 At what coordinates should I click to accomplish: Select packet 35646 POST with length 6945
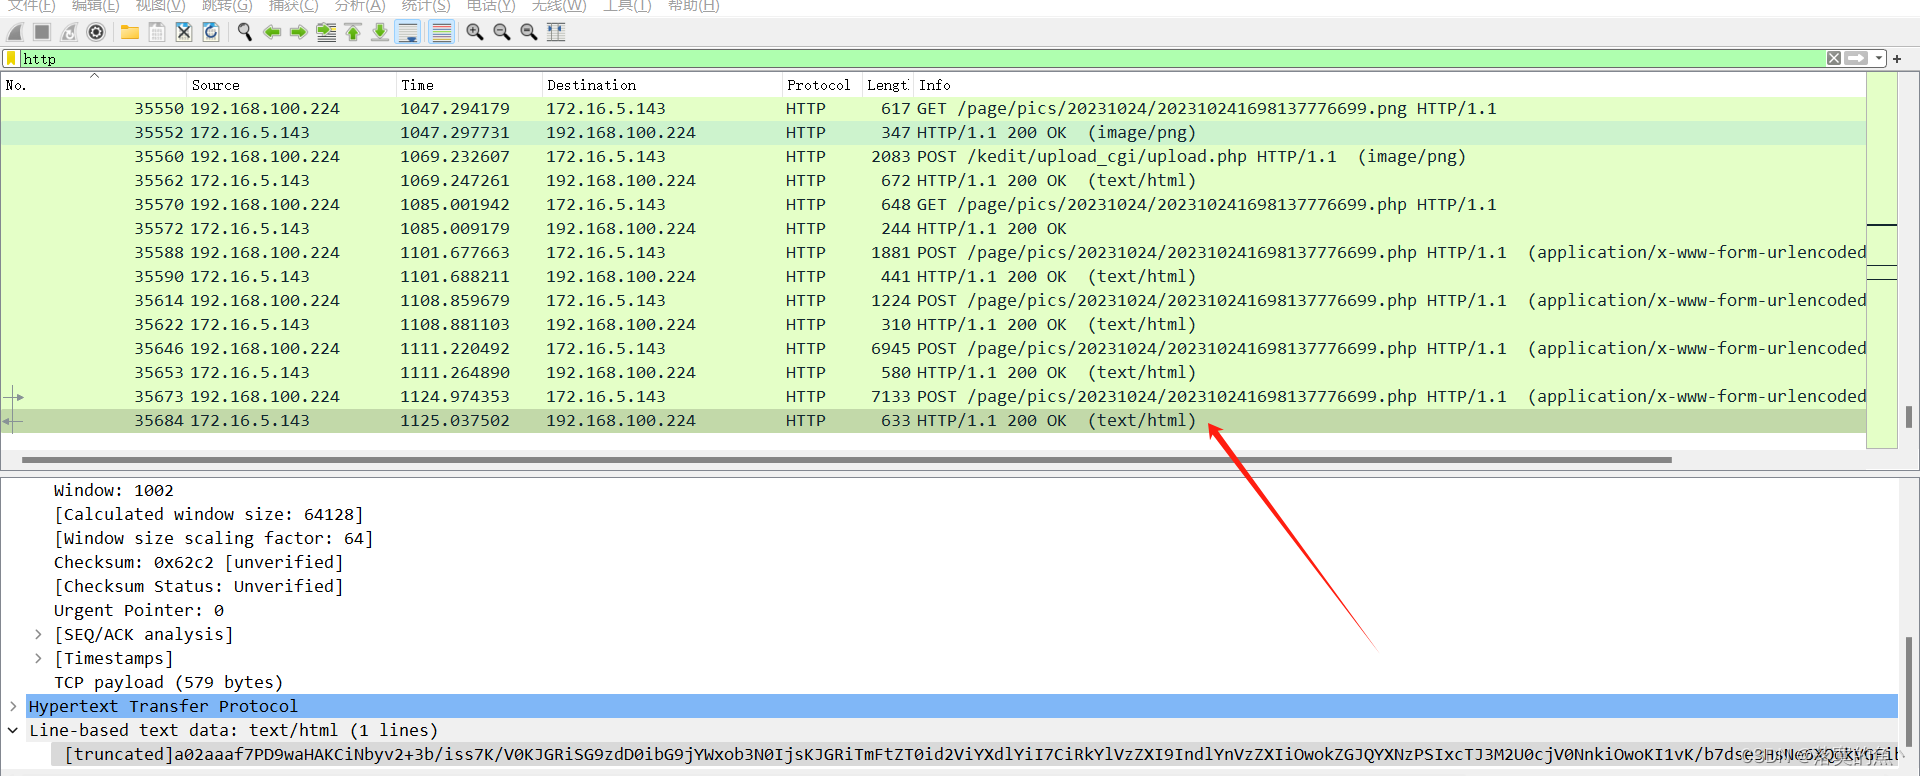click(x=933, y=348)
